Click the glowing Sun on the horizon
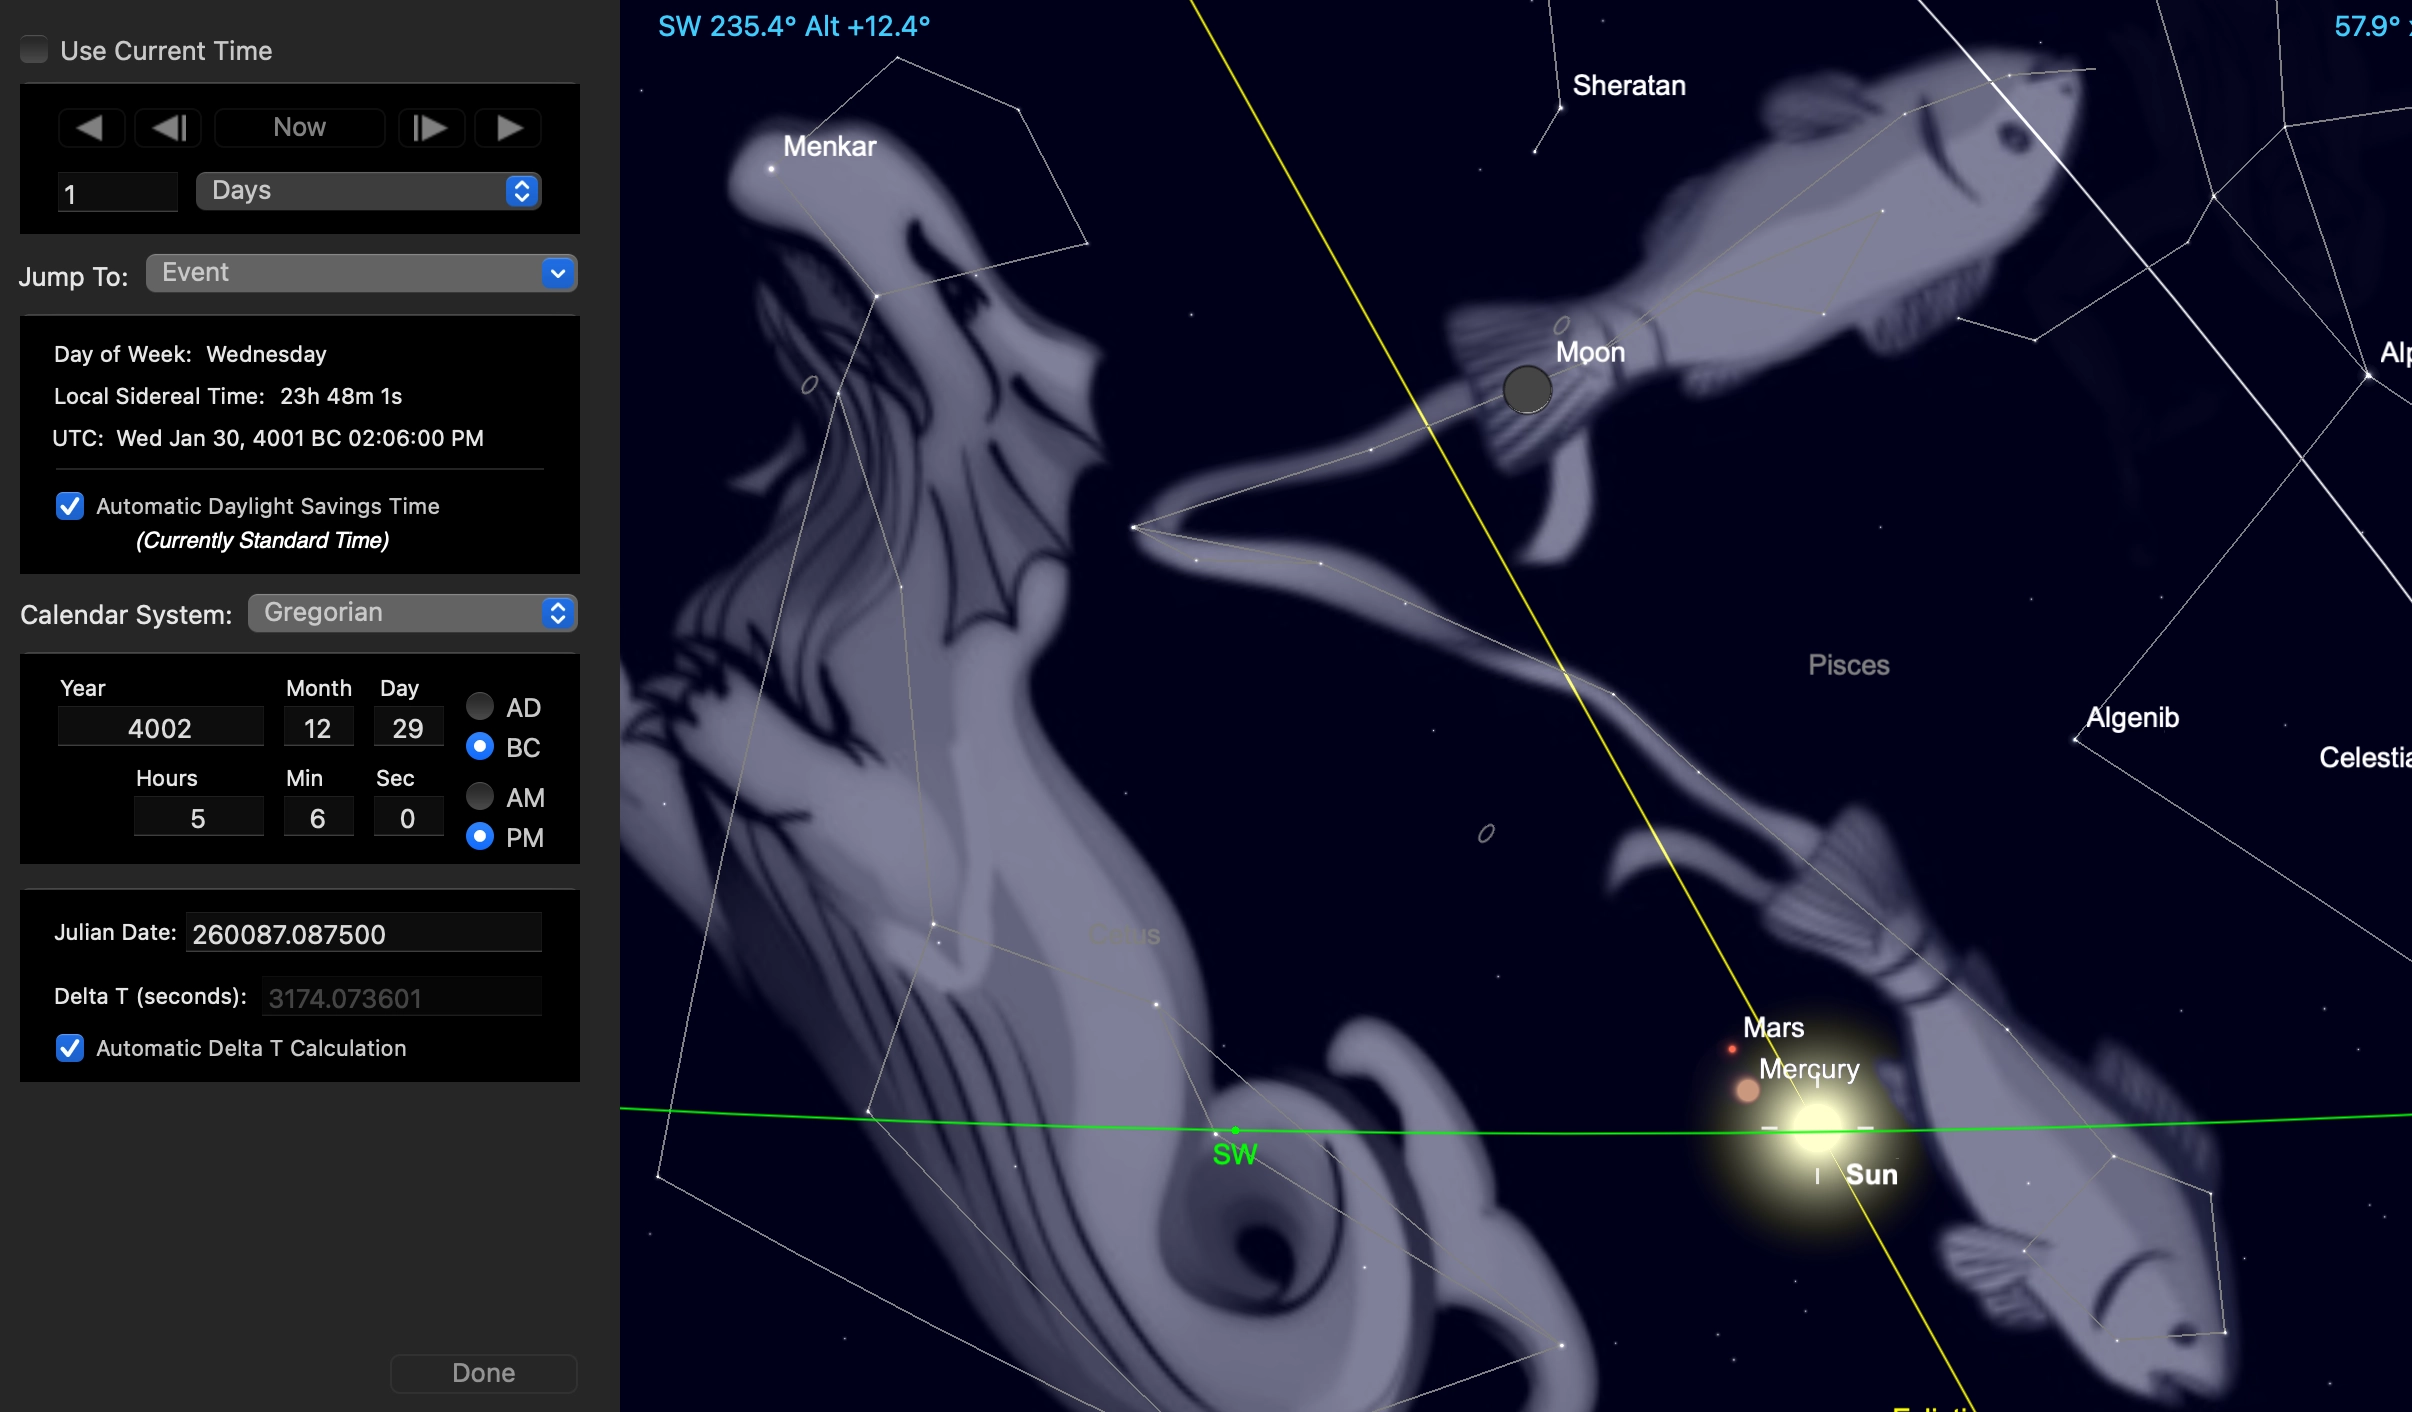2412x1412 pixels. tap(1815, 1128)
